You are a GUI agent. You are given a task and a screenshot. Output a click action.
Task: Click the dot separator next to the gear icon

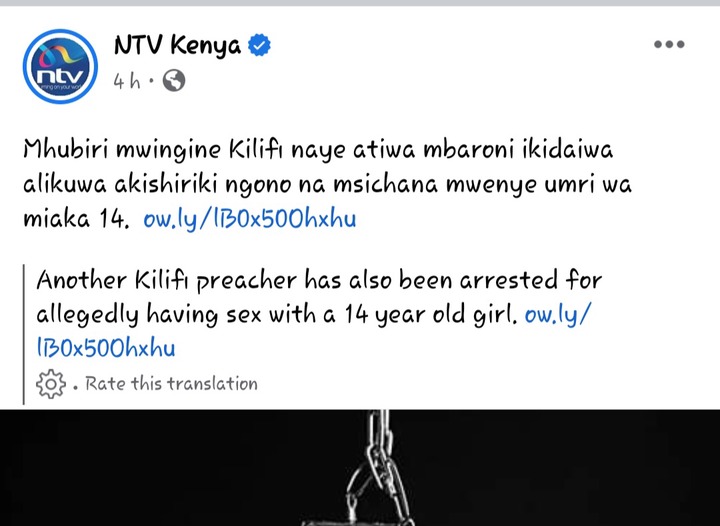coord(75,386)
